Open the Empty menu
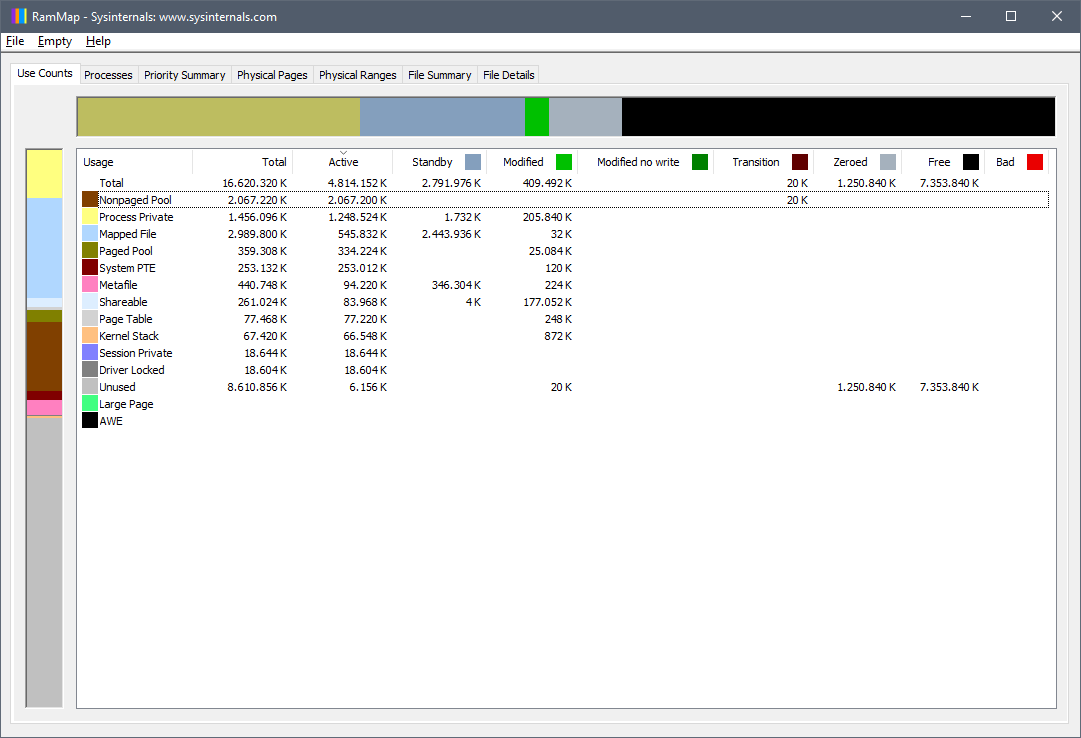Image resolution: width=1081 pixels, height=738 pixels. click(x=54, y=41)
